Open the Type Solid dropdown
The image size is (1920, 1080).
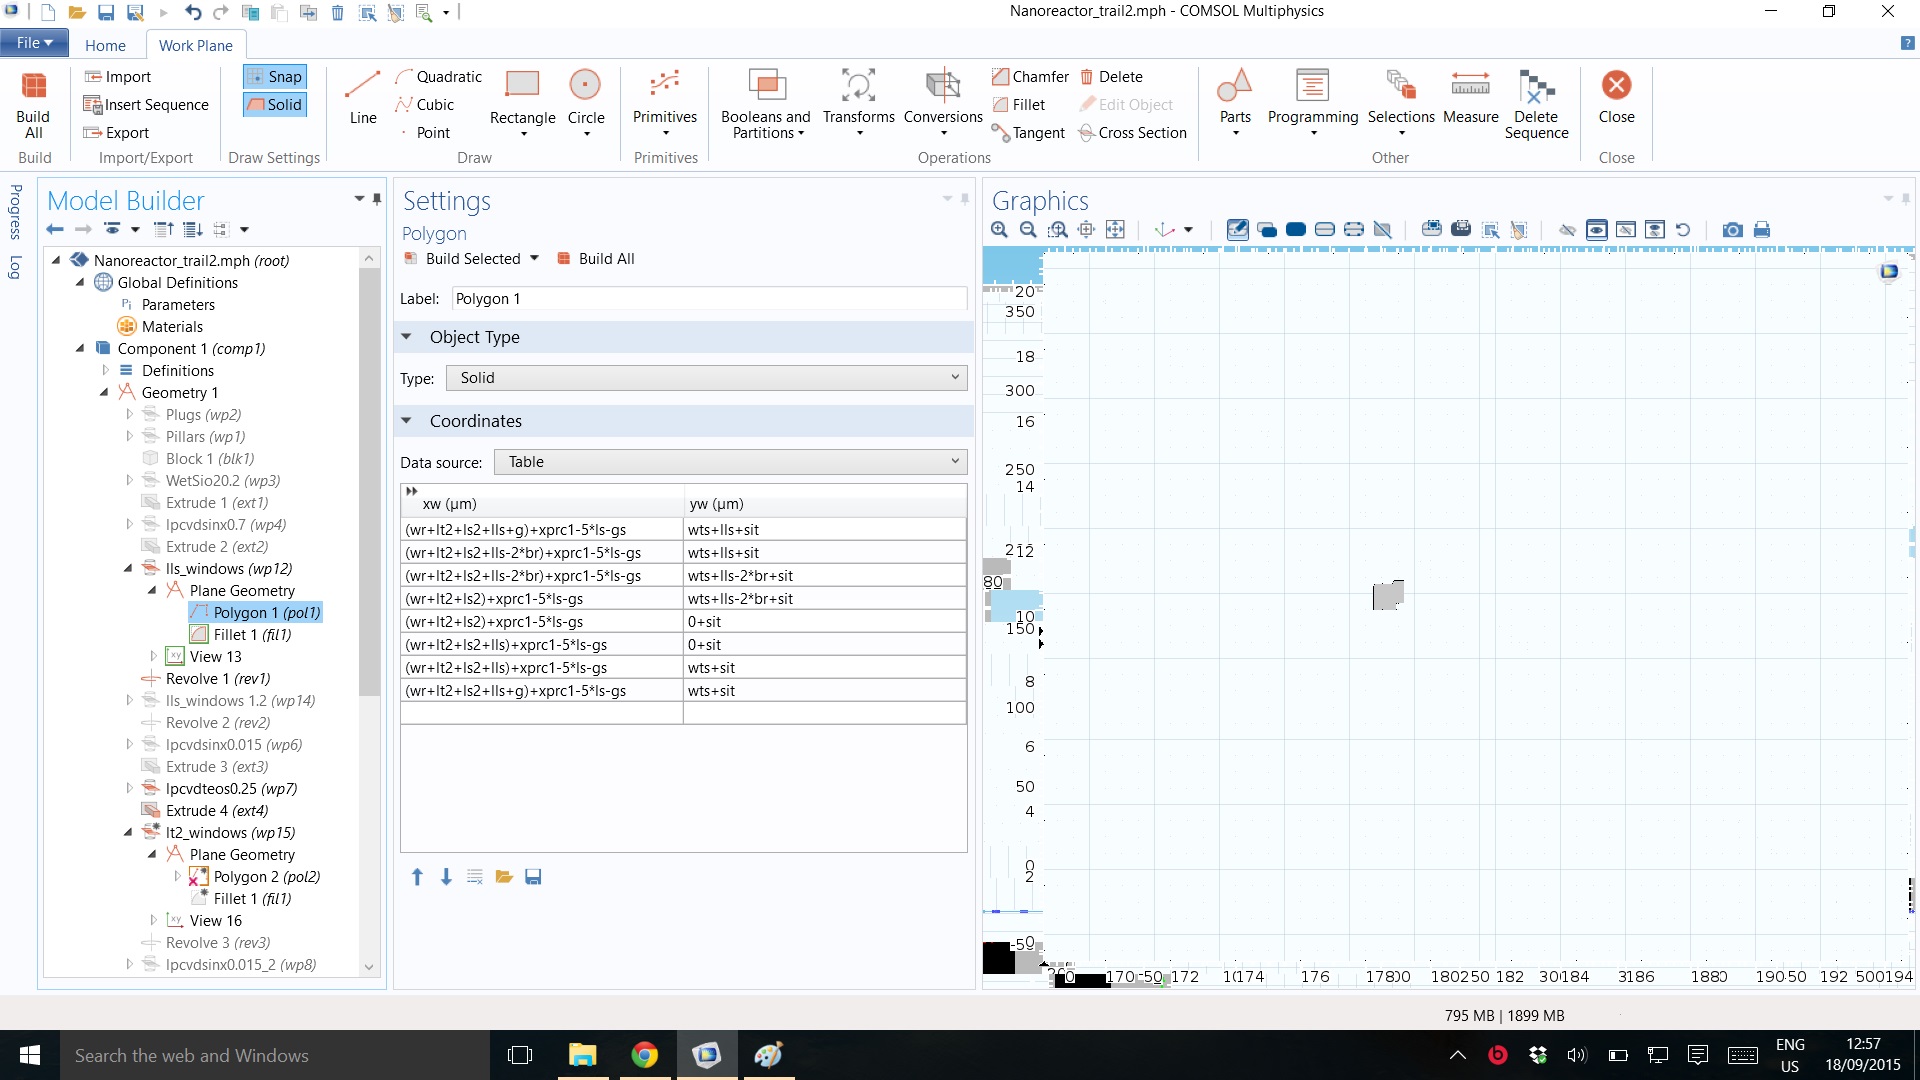709,378
